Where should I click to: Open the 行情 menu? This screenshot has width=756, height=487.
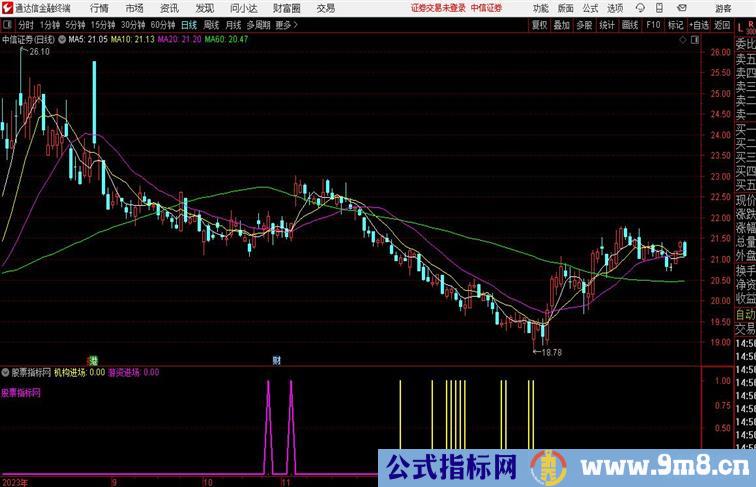(99, 8)
